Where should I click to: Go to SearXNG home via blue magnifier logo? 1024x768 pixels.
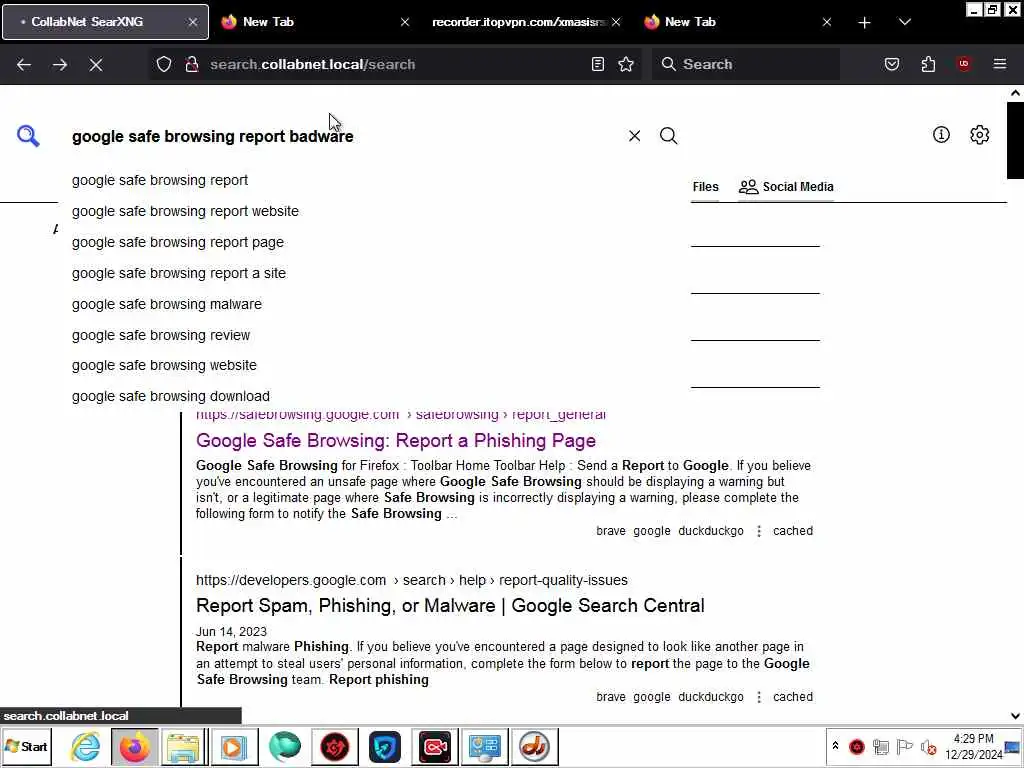28,136
